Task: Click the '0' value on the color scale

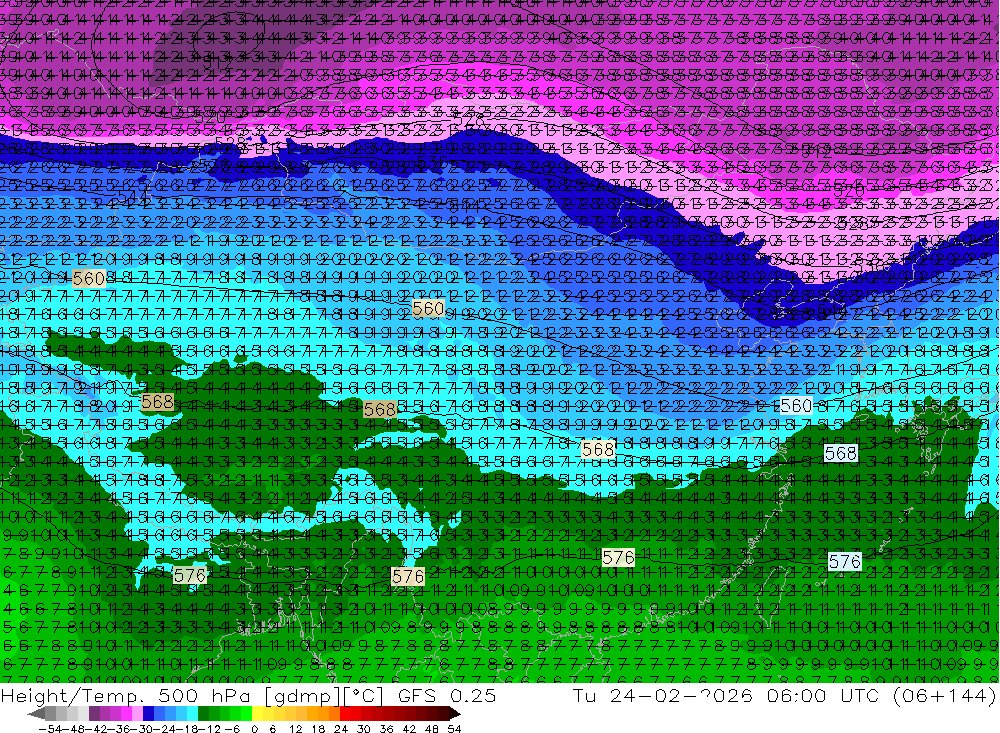Action: (x=254, y=729)
